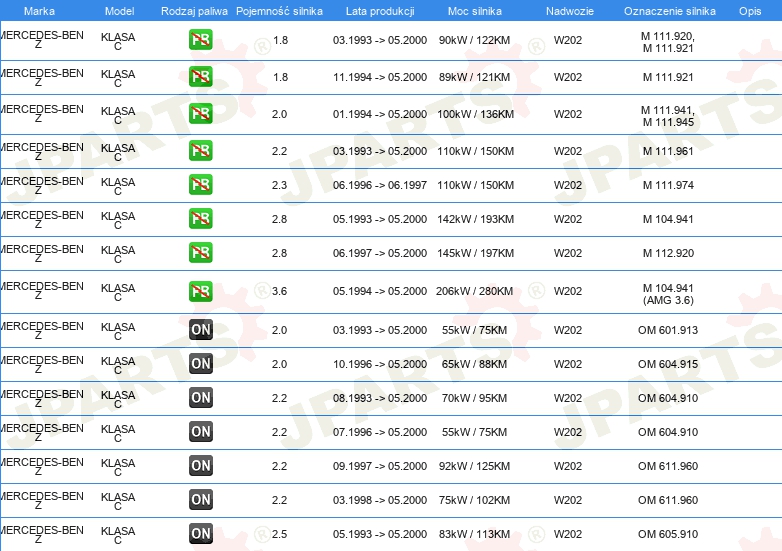Screen dimensions: 782x551
Task: Click W202 body in M 111.974 row
Action: coord(568,185)
